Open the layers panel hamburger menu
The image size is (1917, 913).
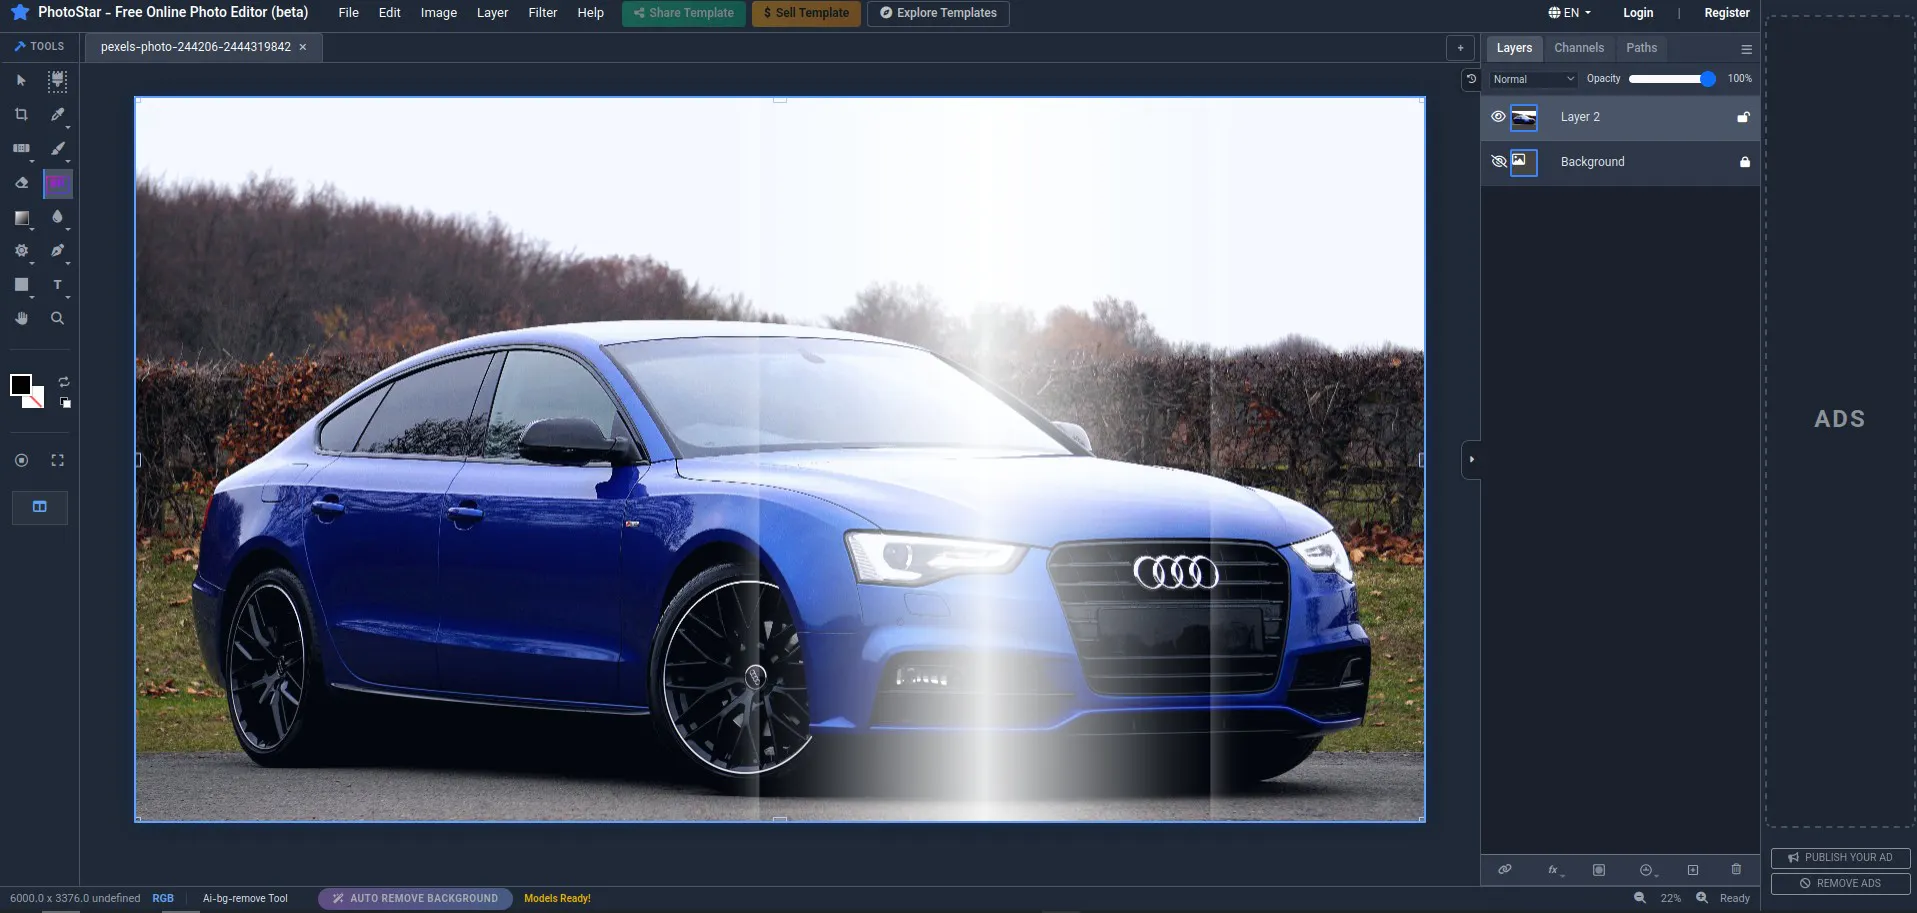click(1746, 49)
